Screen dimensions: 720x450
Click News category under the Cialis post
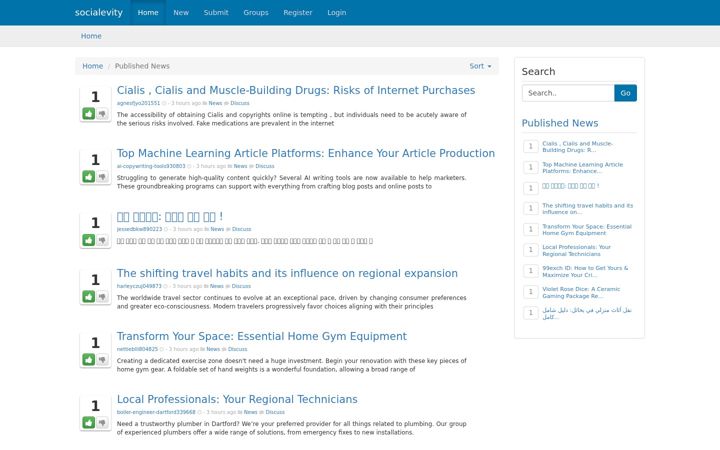[x=215, y=103]
